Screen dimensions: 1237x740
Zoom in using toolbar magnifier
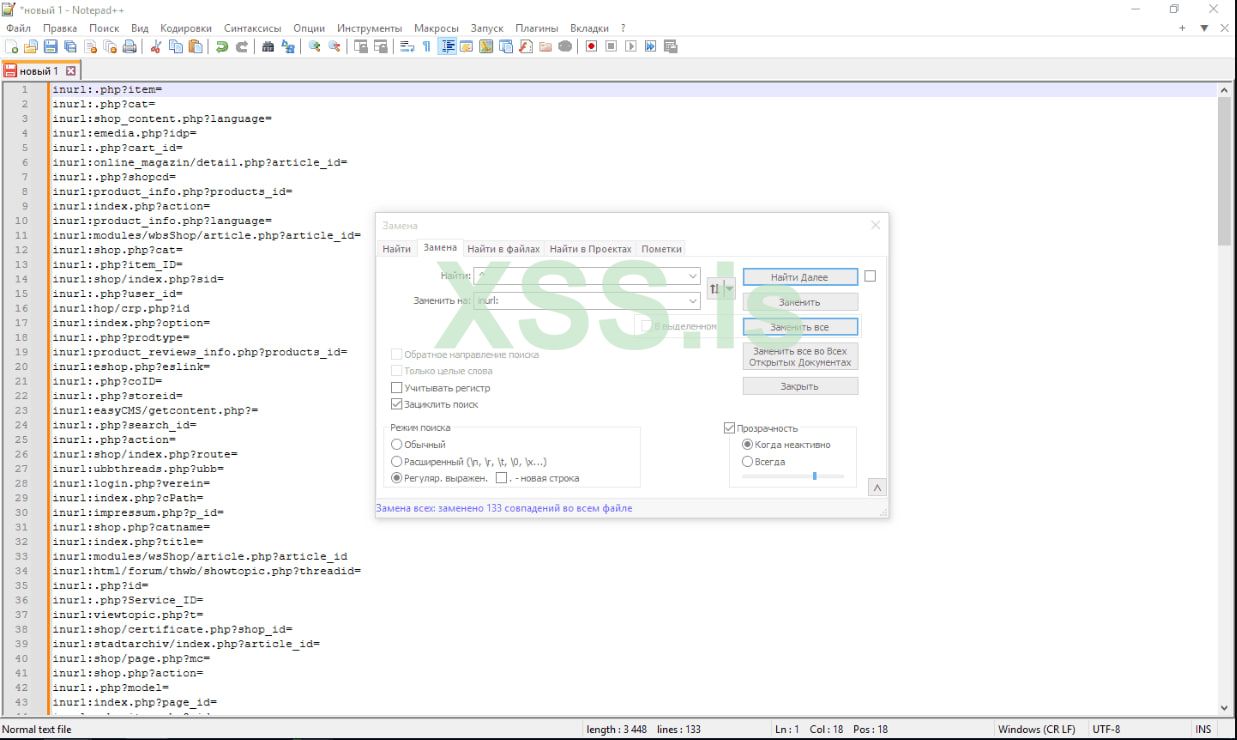point(315,46)
